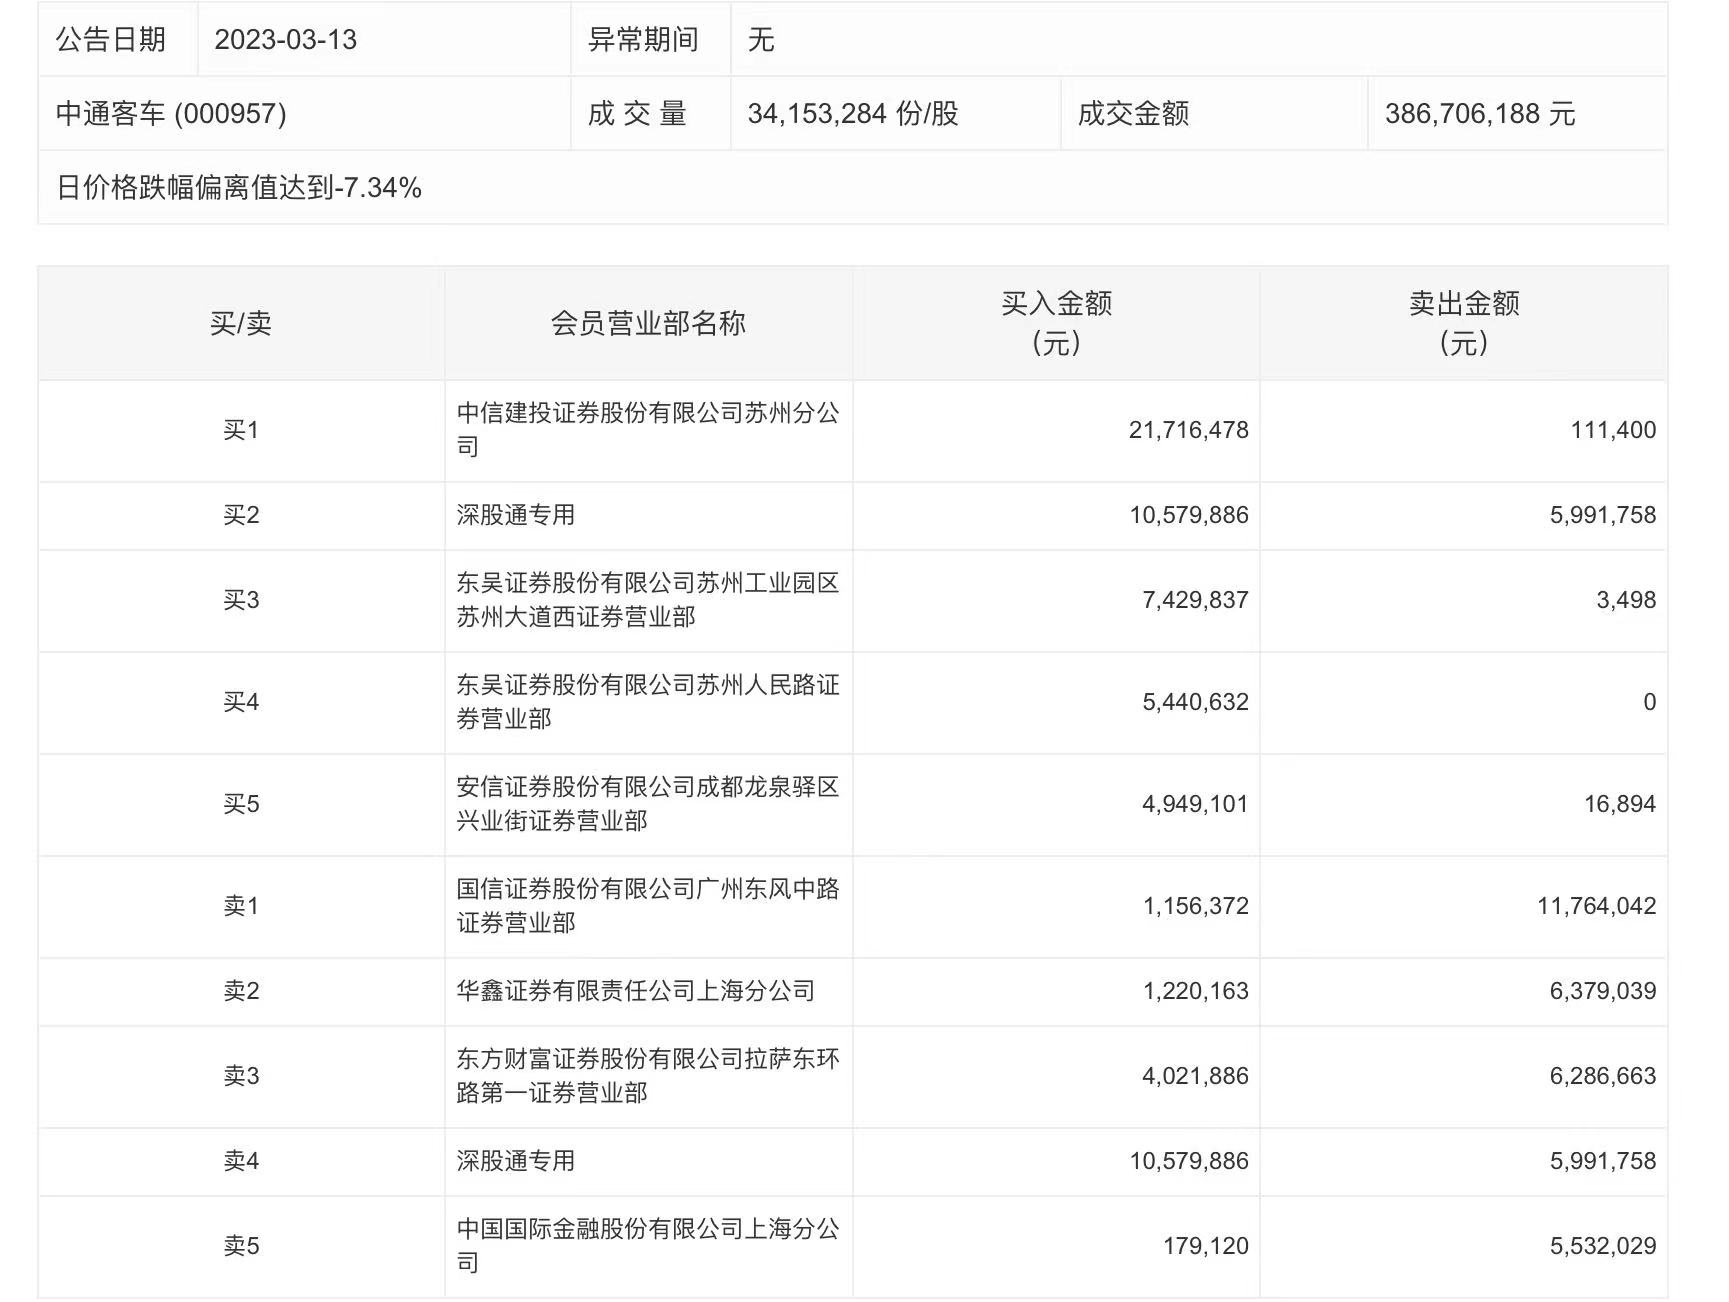Select 10,579,886 in the 卖4 row

1189,1161
